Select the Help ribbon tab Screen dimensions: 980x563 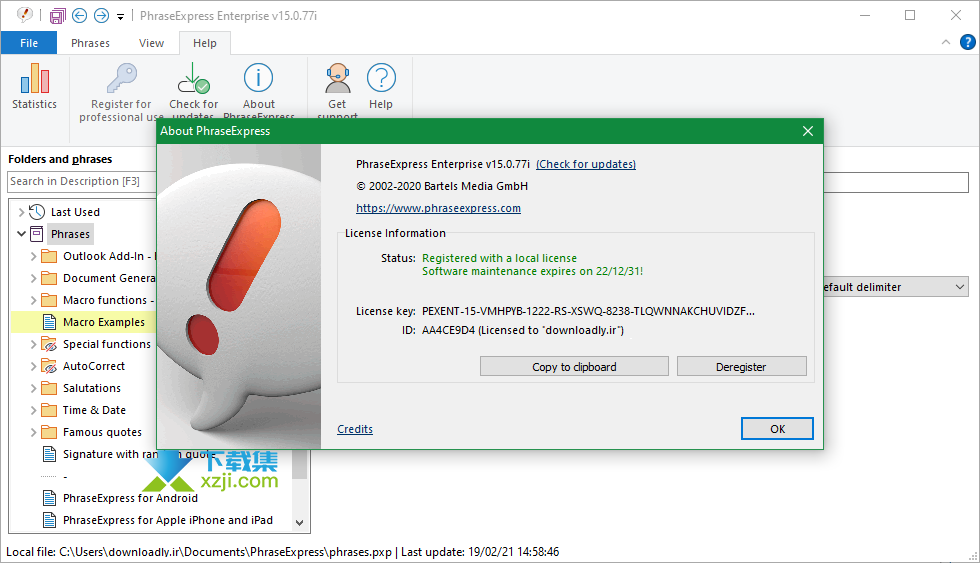point(204,43)
